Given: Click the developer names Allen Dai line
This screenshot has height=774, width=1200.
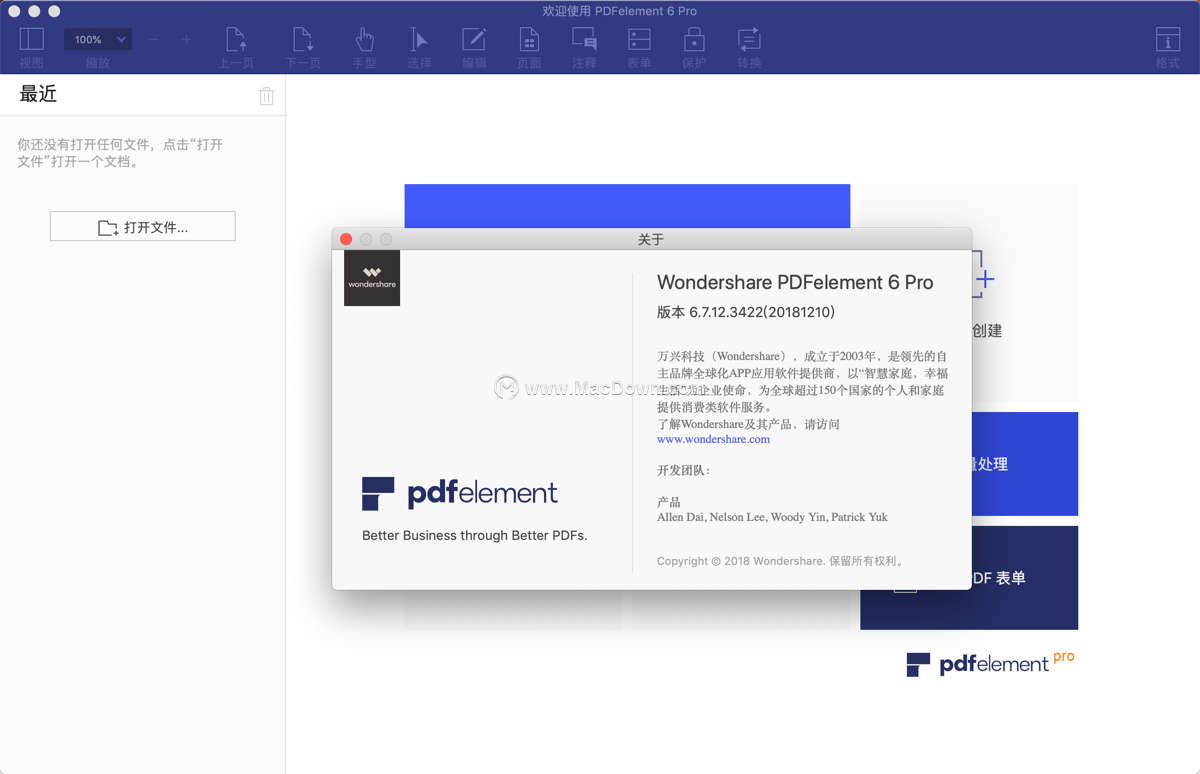Looking at the screenshot, I should (x=772, y=518).
